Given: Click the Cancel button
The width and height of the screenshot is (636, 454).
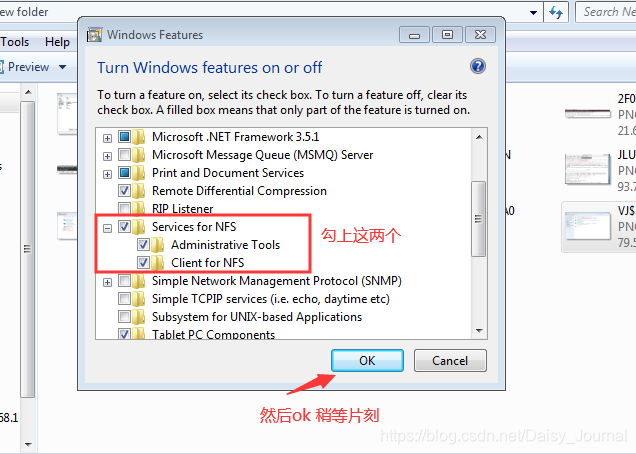Looking at the screenshot, I should click(450, 360).
